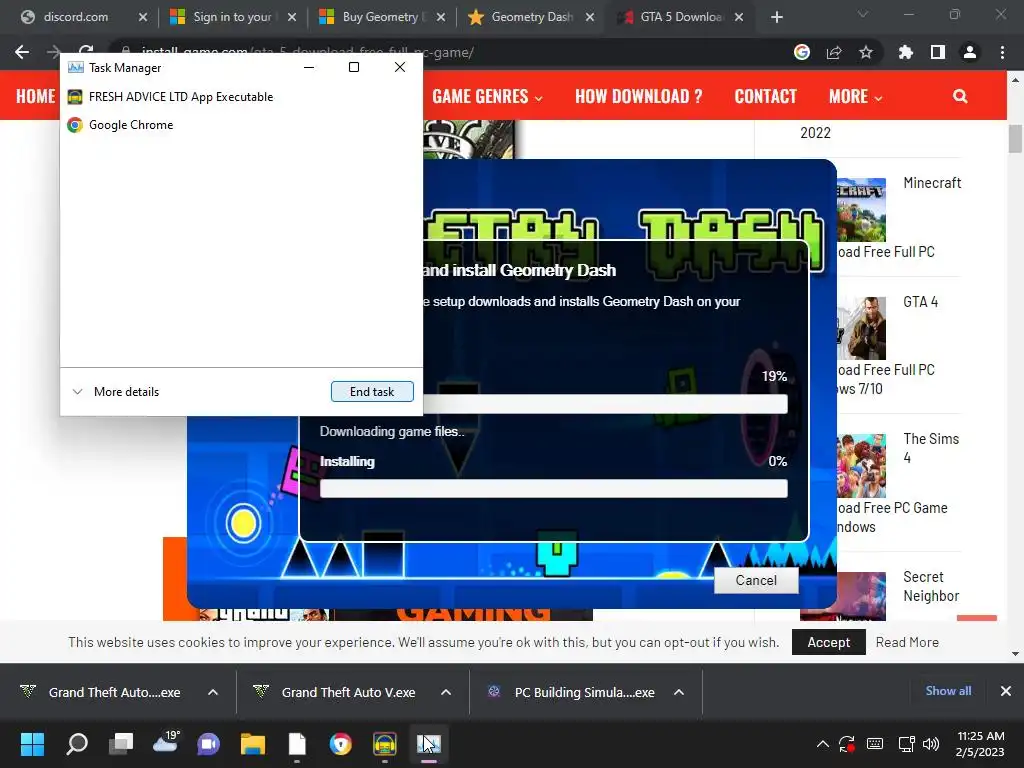Click the Installing progress bar at 0%
This screenshot has height=768, width=1024.
[553, 488]
